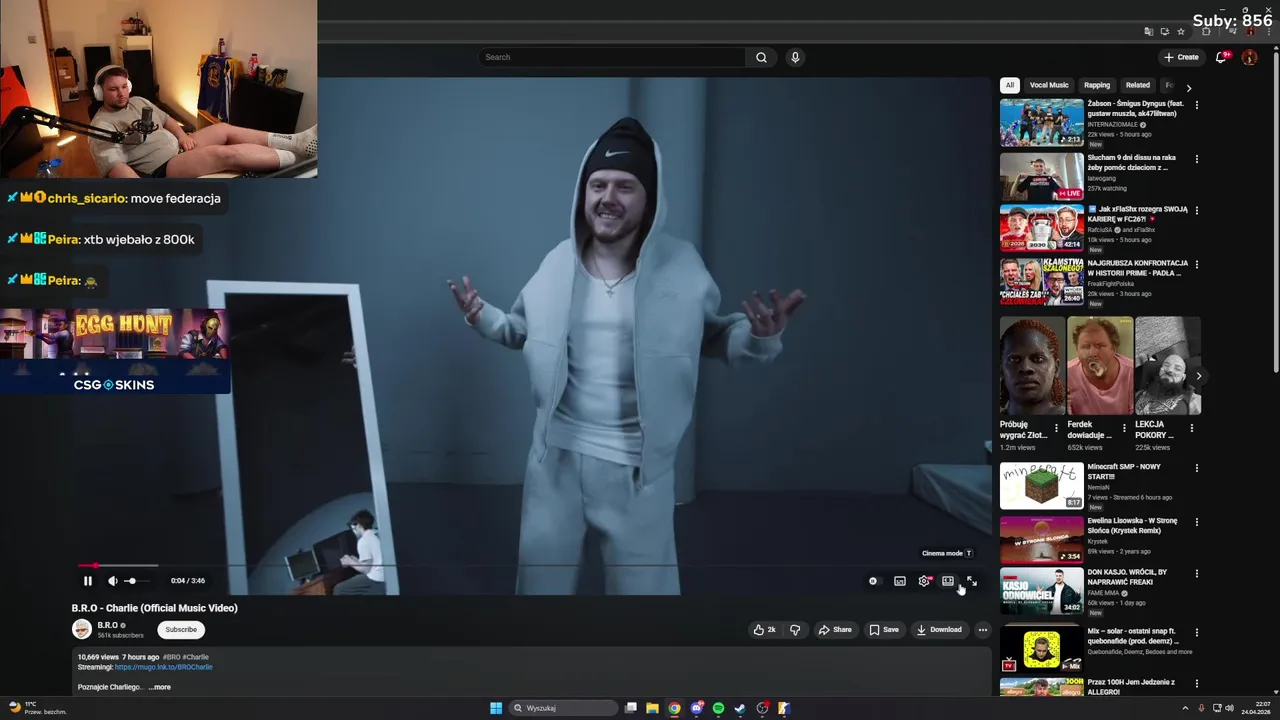Click the translate page icon in address bar
Image resolution: width=1280 pixels, height=720 pixels.
tap(1149, 32)
